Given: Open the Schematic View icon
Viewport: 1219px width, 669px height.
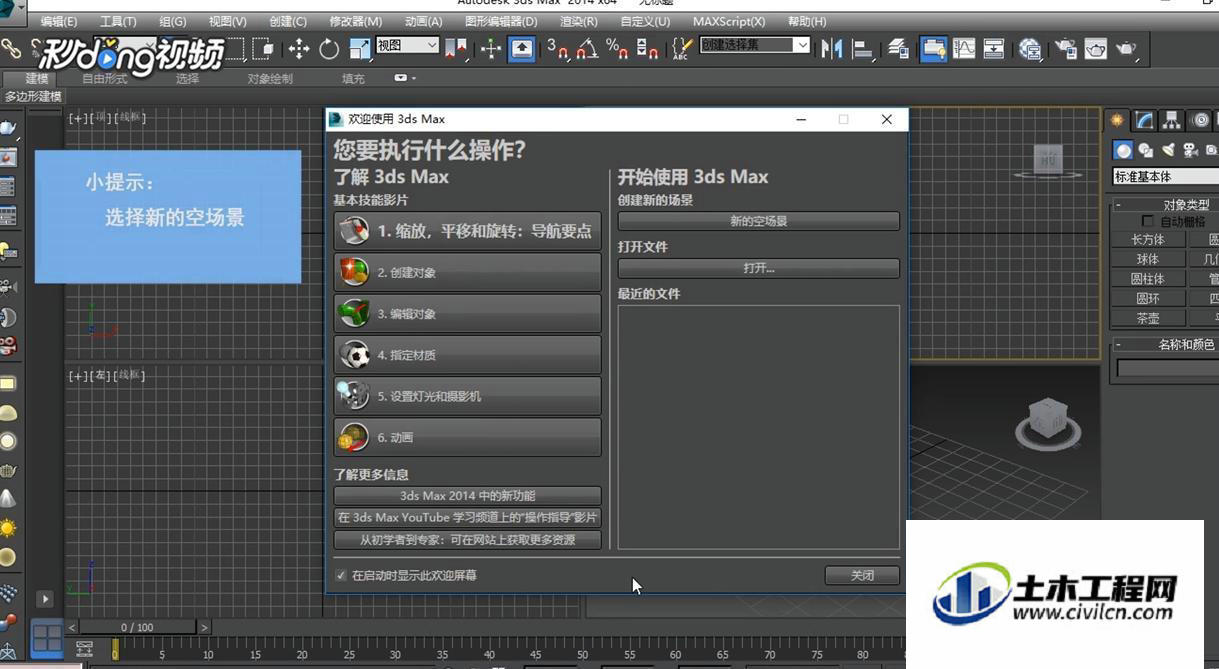Looking at the screenshot, I should click(994, 48).
